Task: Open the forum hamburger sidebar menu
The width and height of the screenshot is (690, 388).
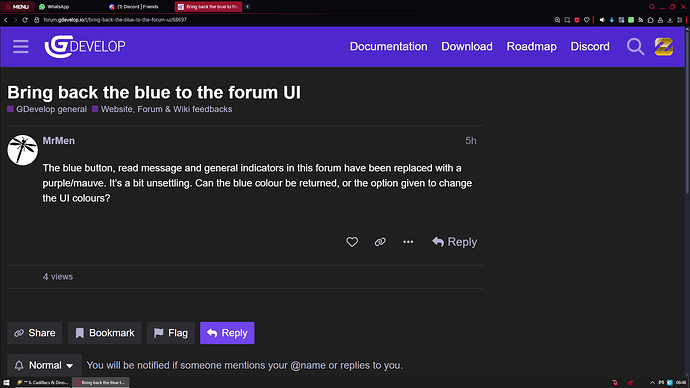Action: point(21,46)
